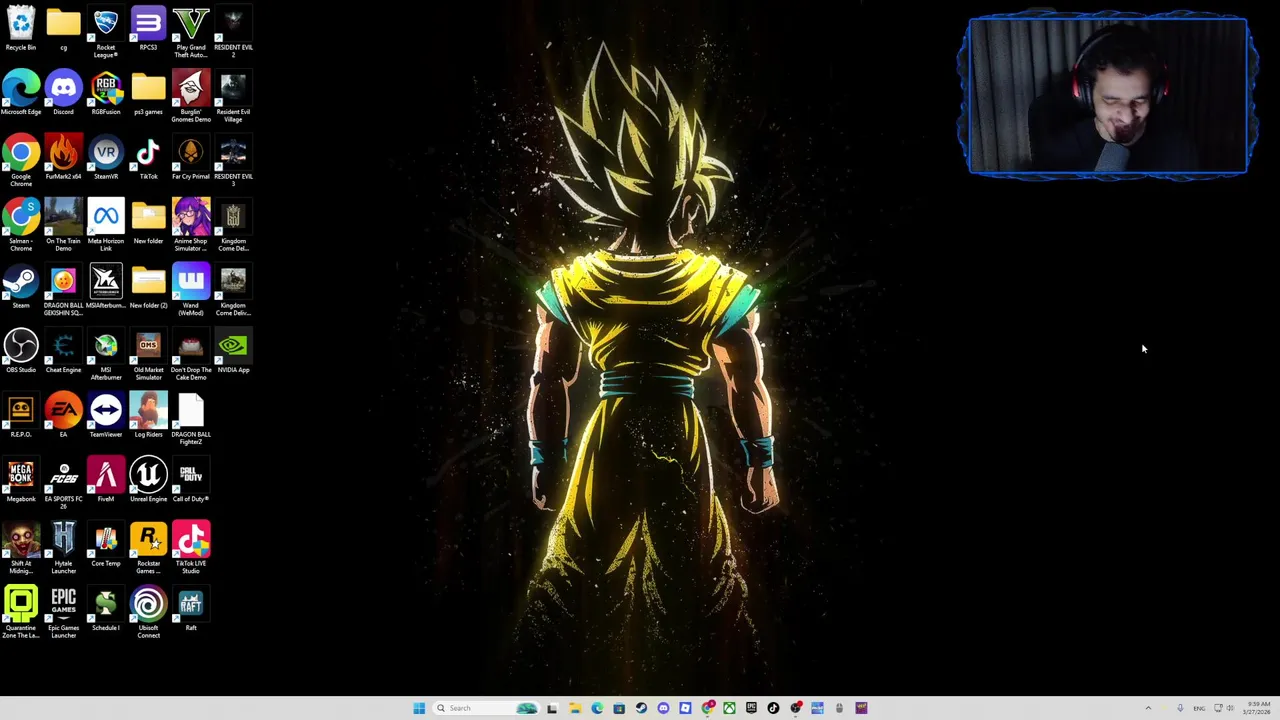This screenshot has width=1280, height=720.
Task: Launch the Hytale Launcher shortcut
Action: (x=63, y=549)
